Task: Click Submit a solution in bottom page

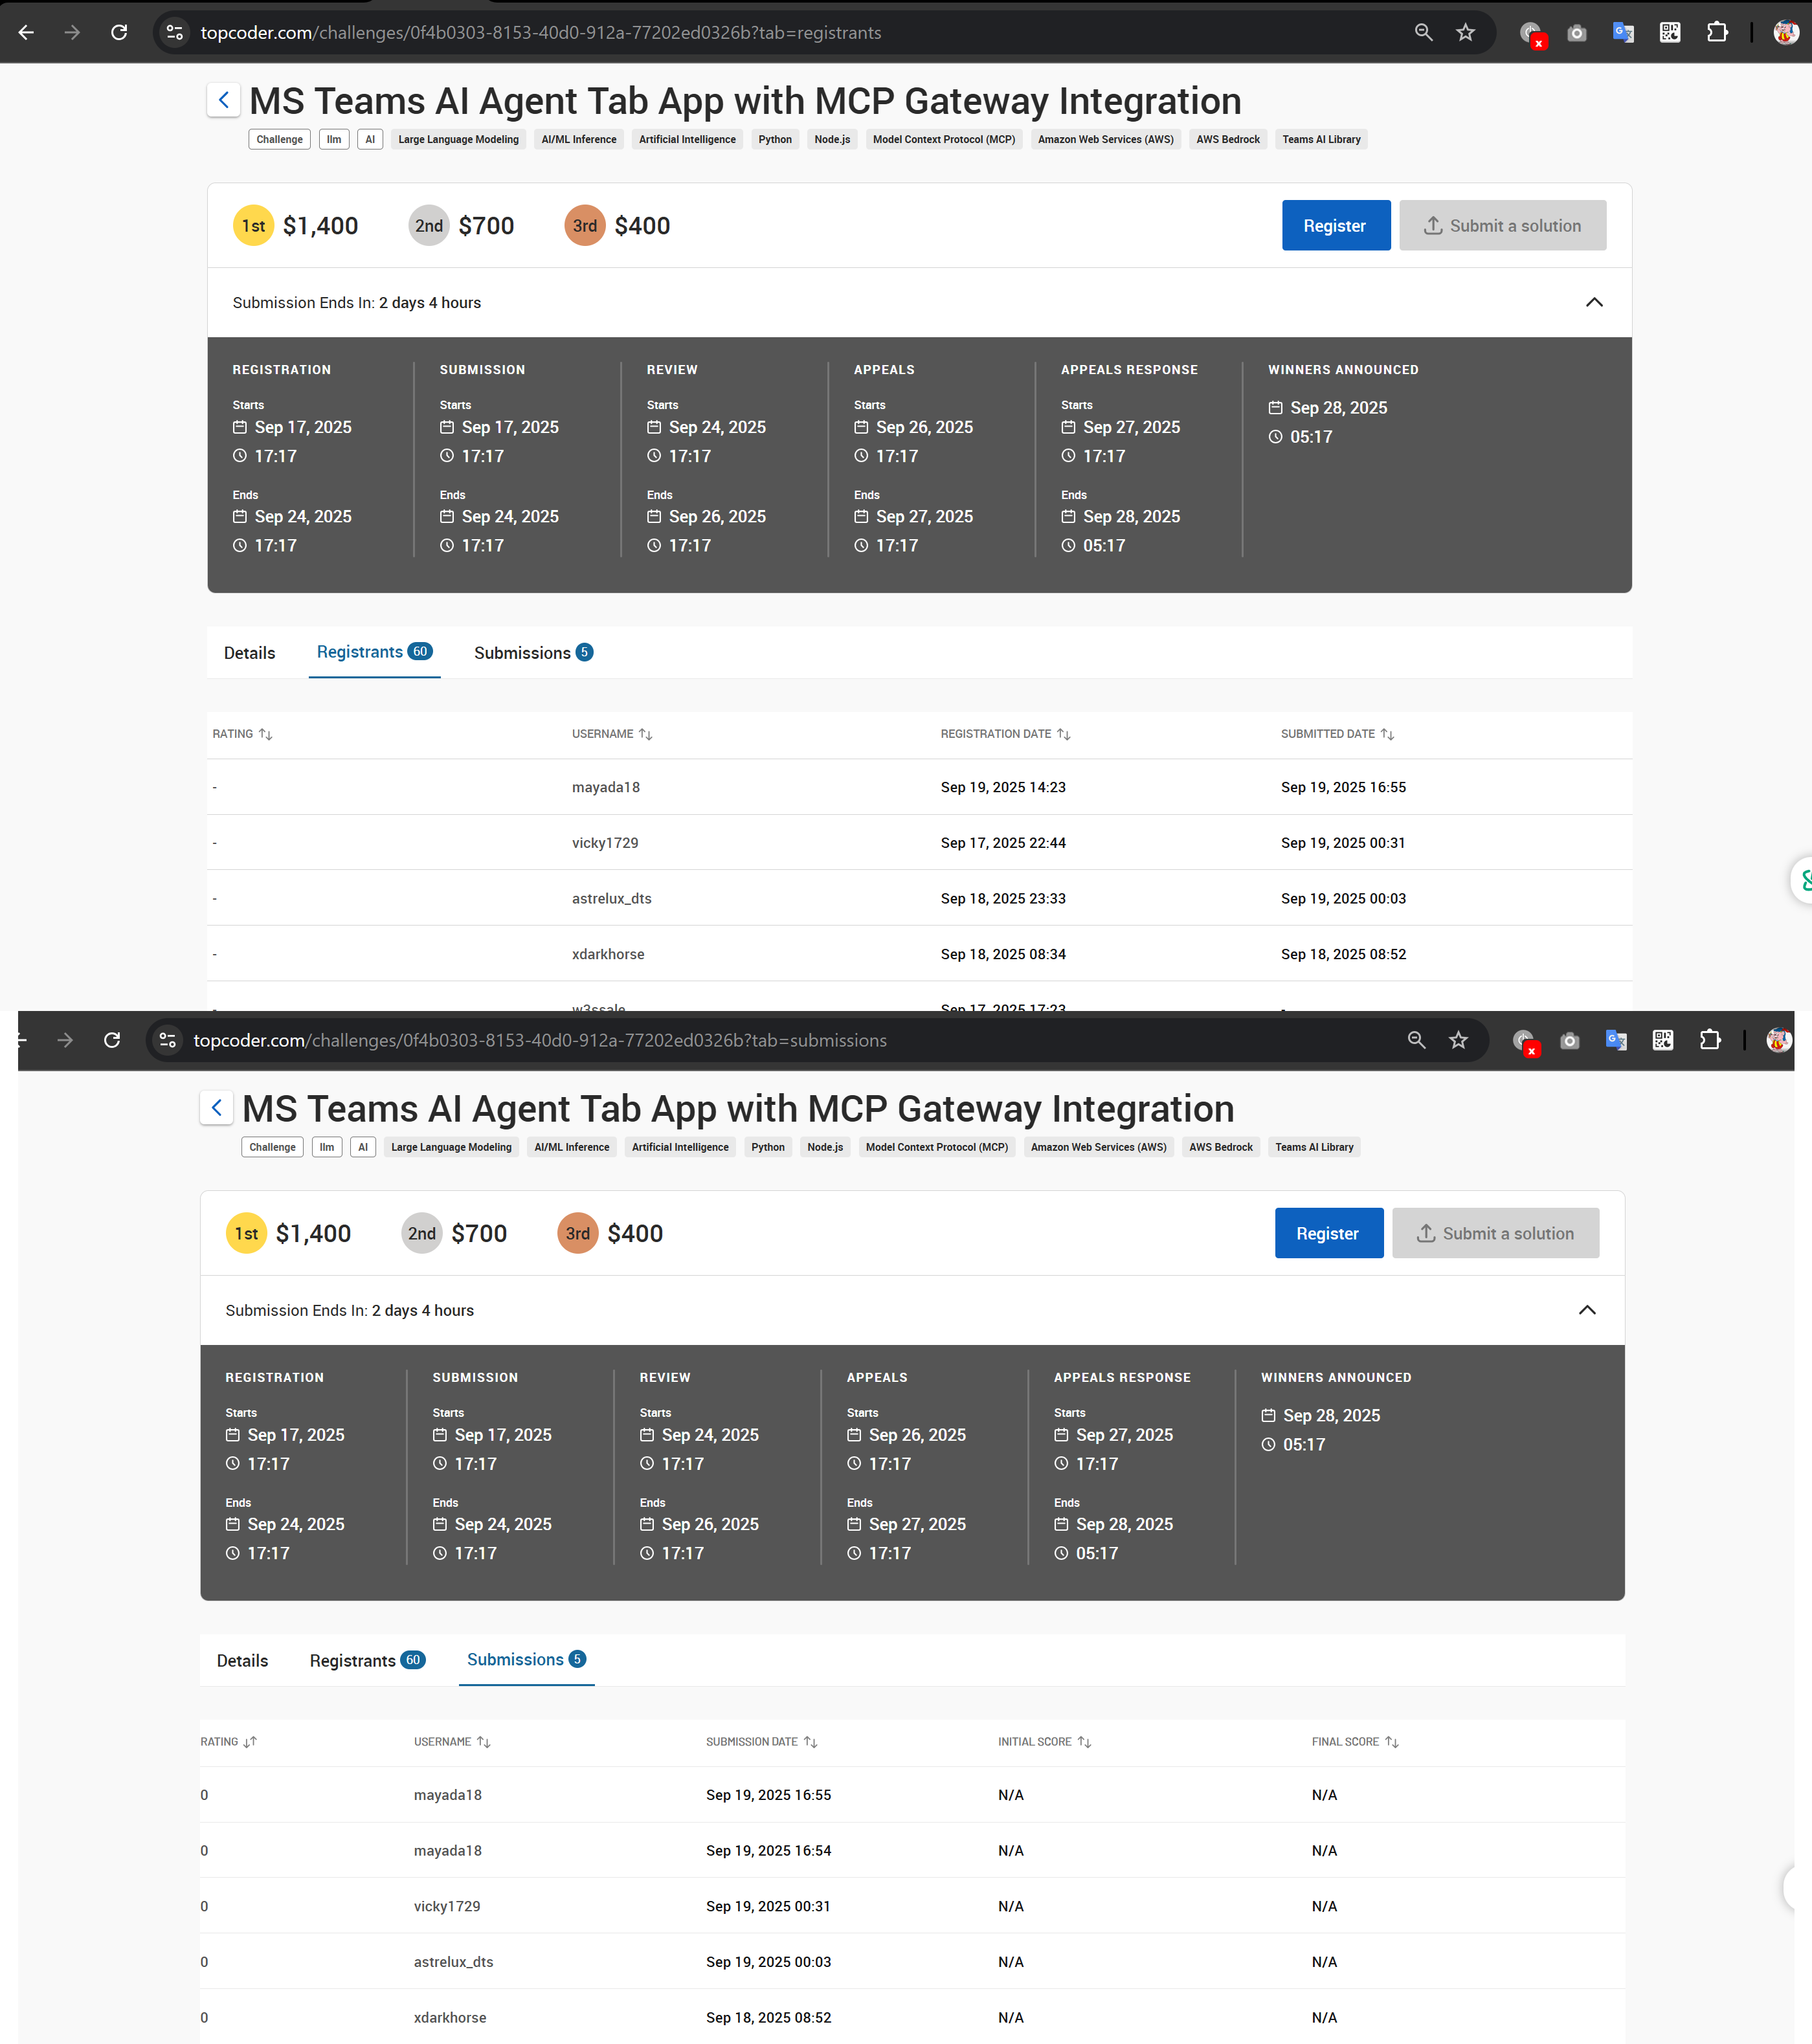Action: 1495,1234
